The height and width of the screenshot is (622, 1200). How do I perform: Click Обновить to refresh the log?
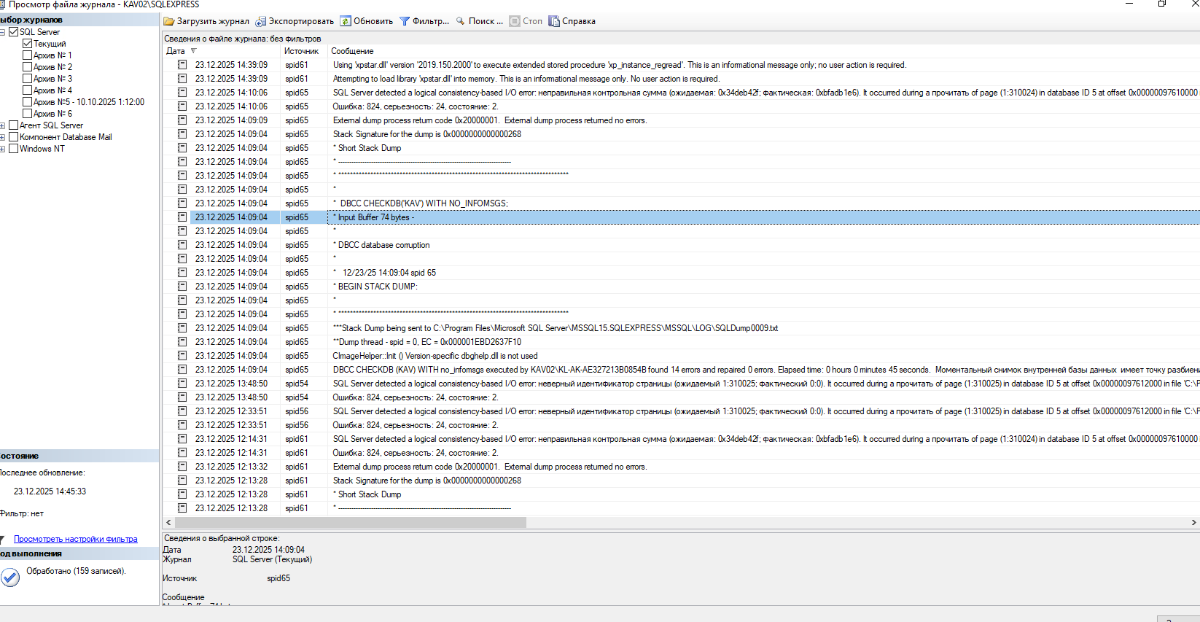[x=367, y=20]
